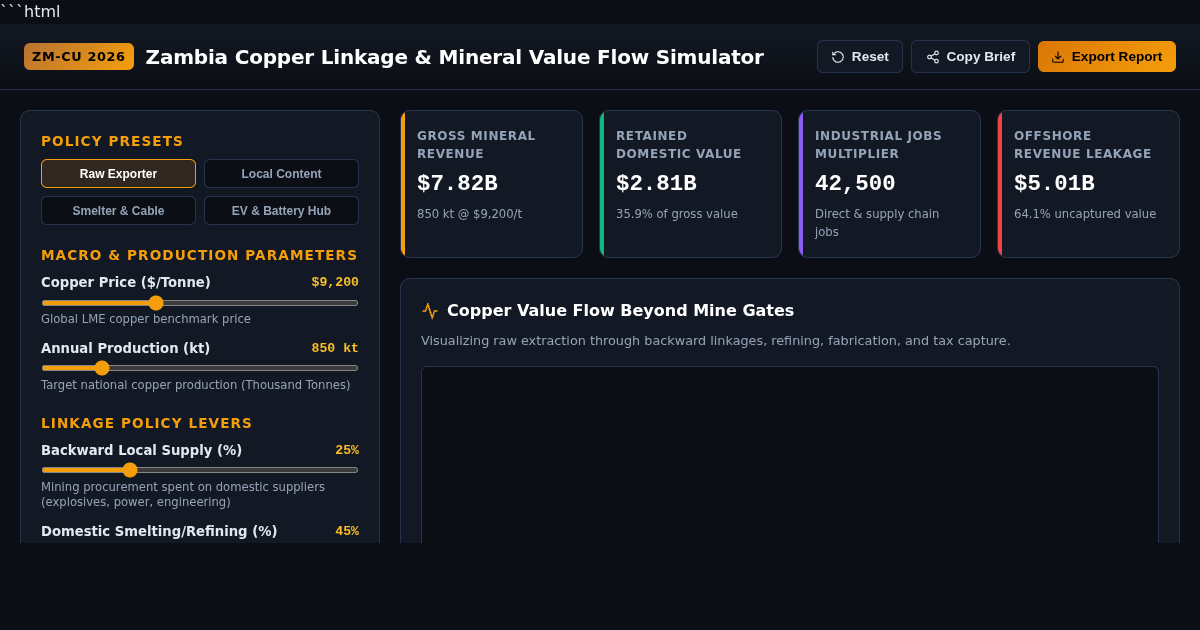Image resolution: width=1200 pixels, height=630 pixels.
Task: Click the Linkage Policy Levers heading
Action: click(147, 423)
